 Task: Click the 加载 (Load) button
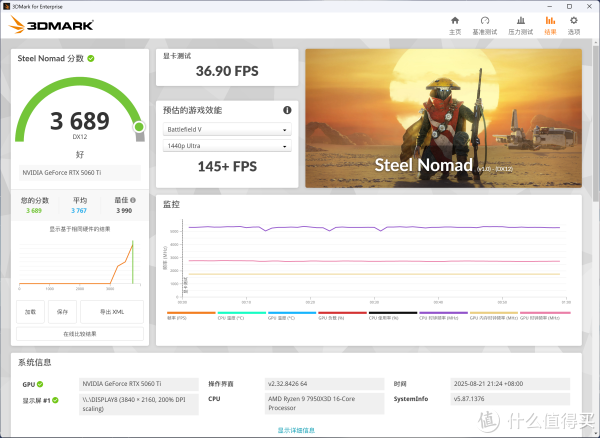click(x=30, y=312)
